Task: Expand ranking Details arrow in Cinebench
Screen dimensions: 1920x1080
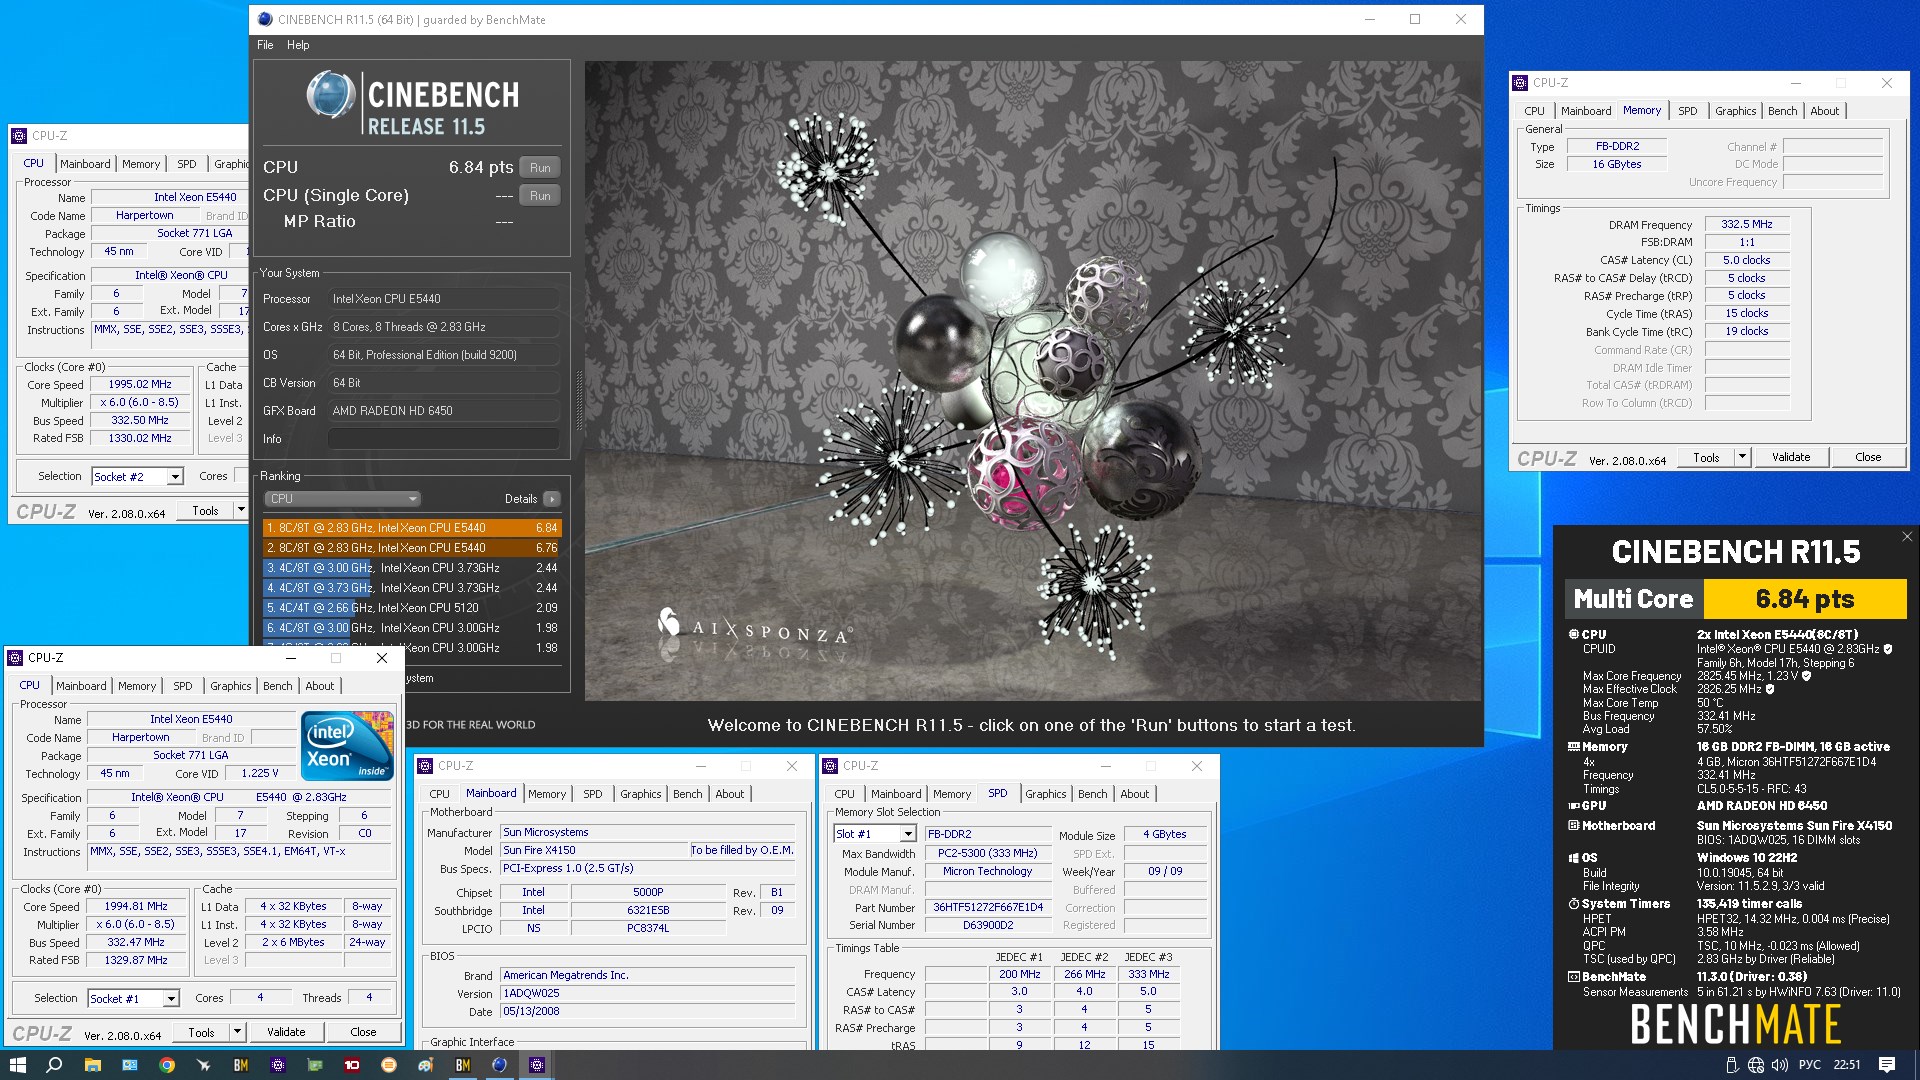Action: 552,499
